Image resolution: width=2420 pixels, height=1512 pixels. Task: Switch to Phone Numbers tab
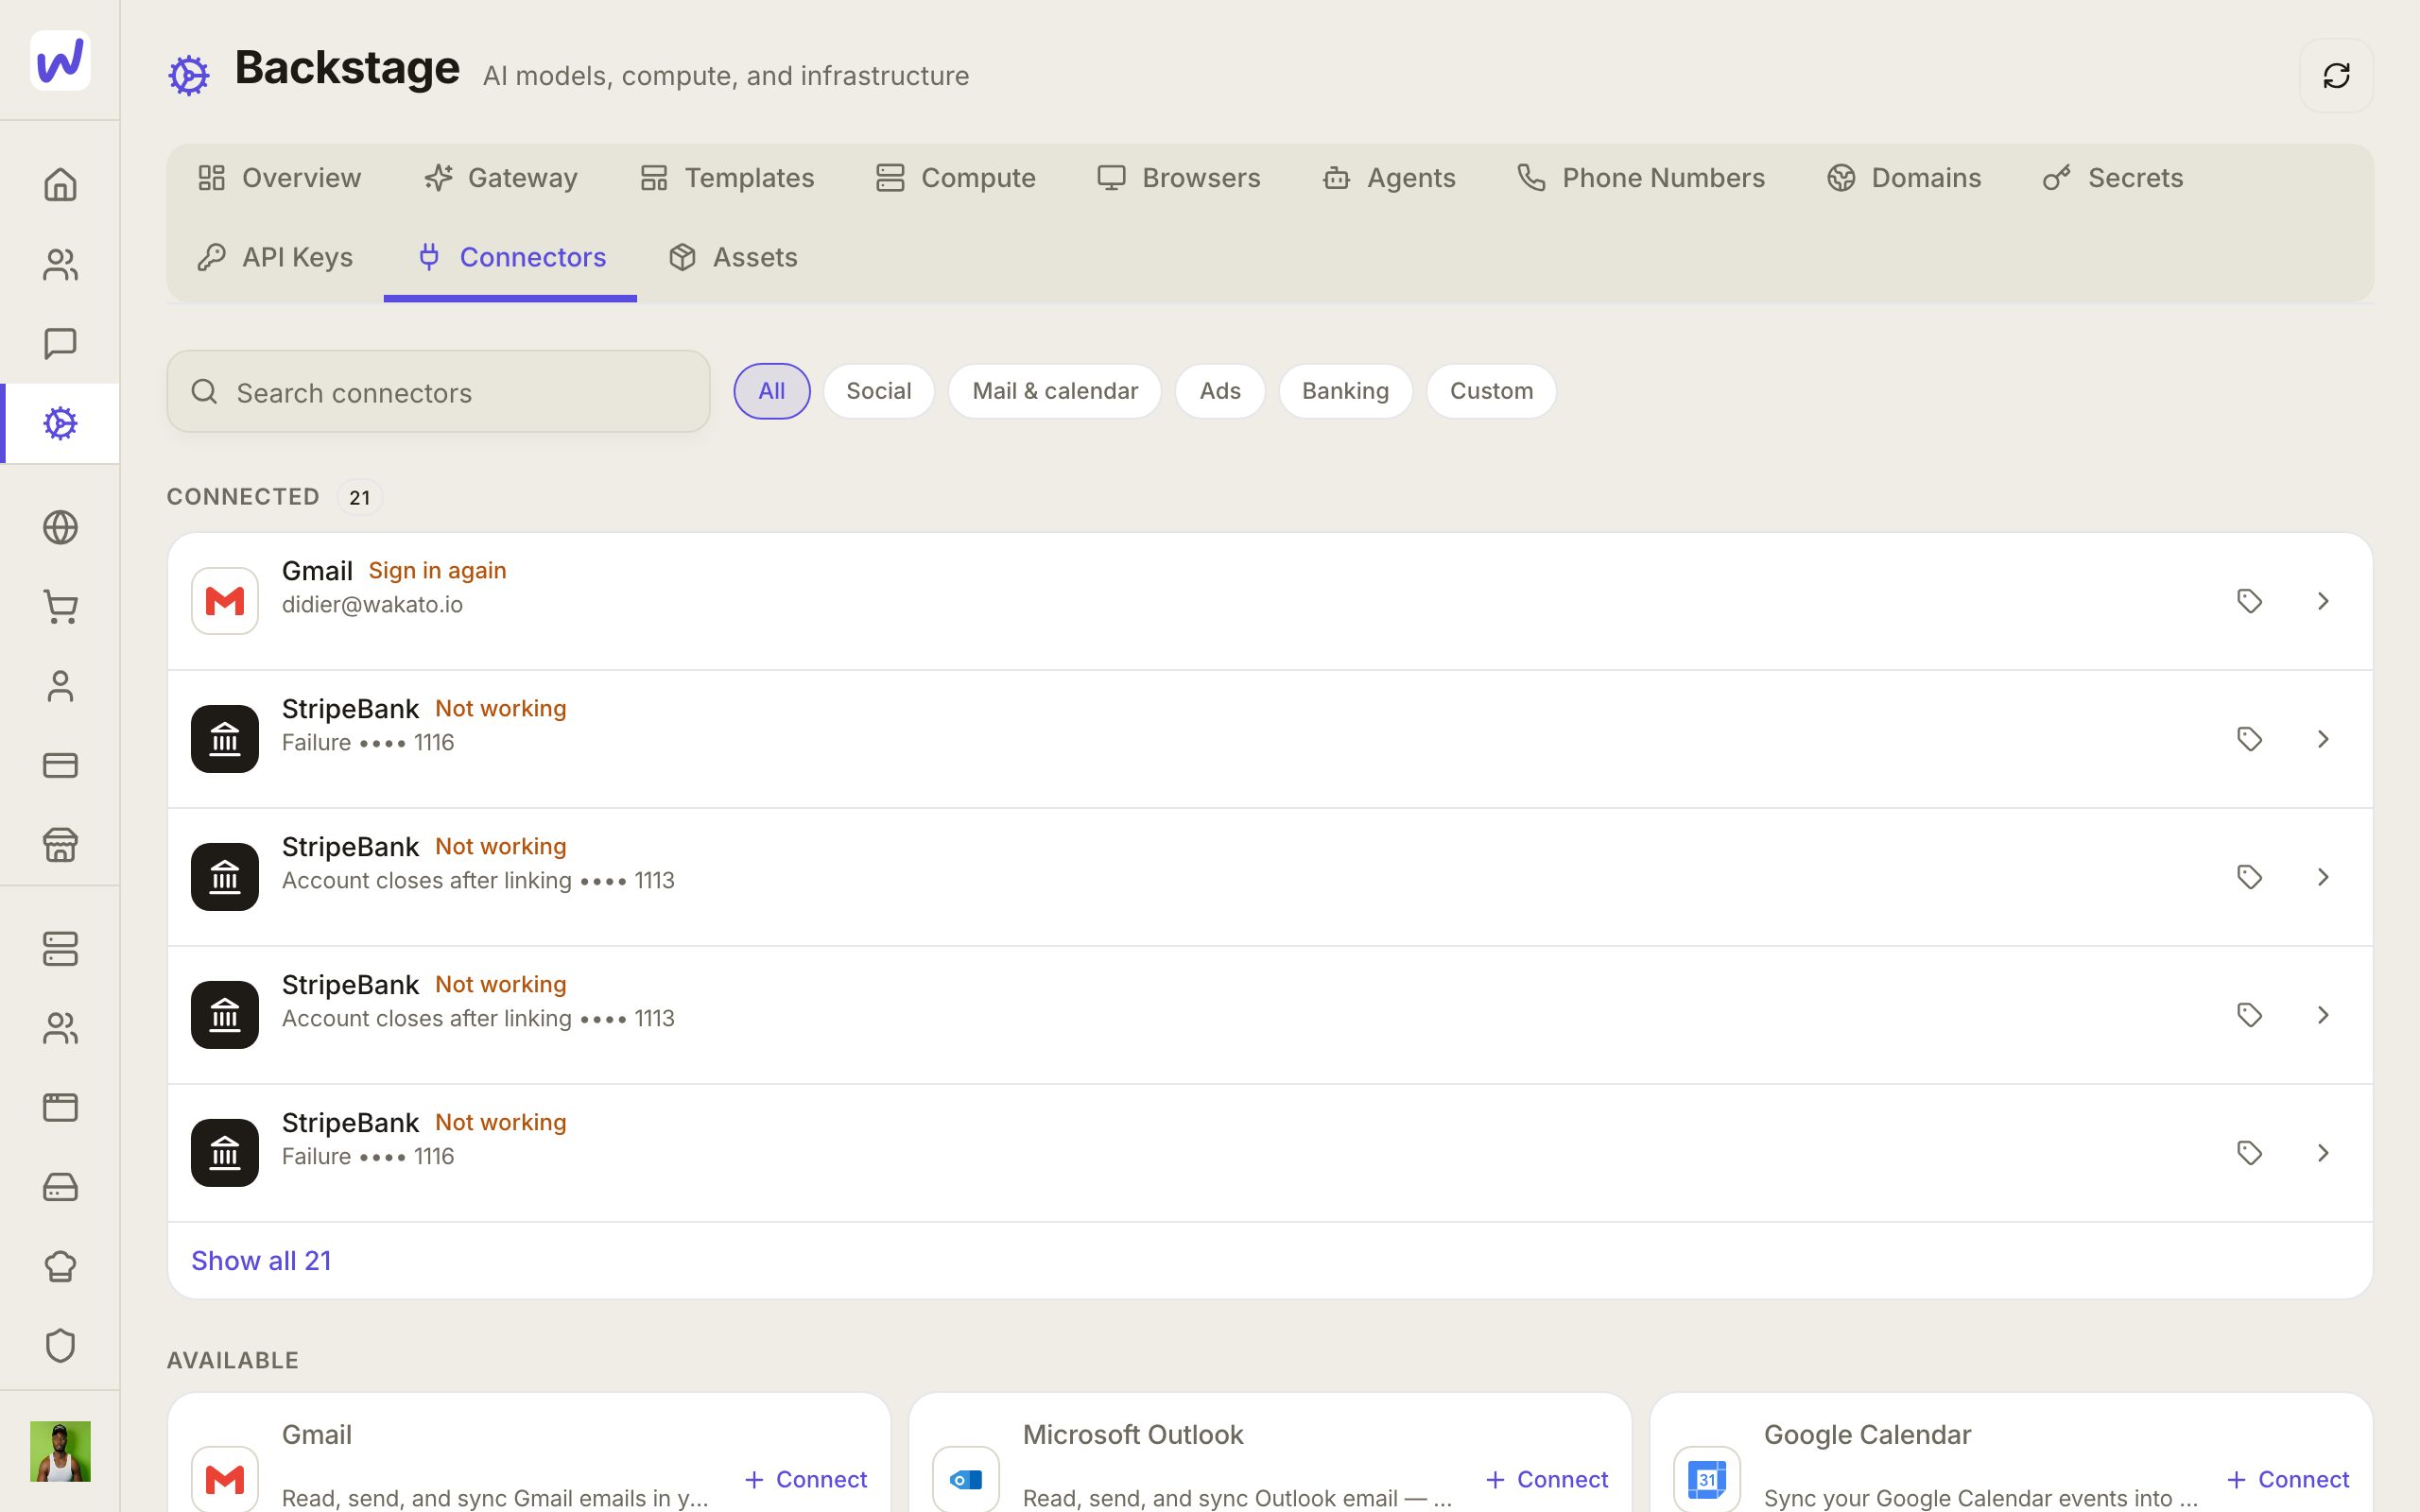[1641, 178]
